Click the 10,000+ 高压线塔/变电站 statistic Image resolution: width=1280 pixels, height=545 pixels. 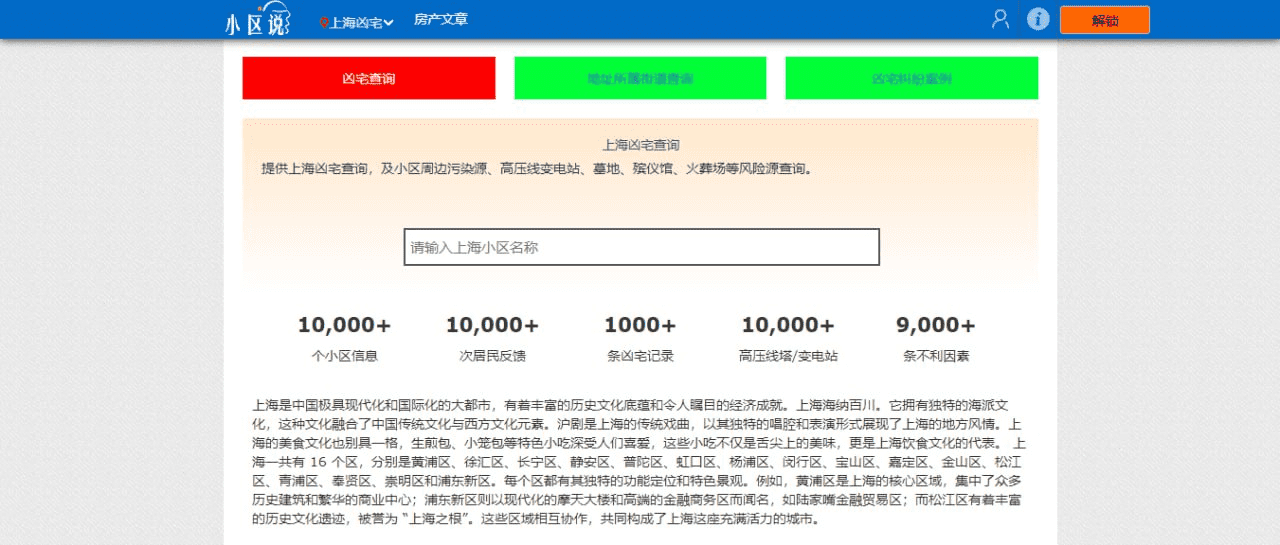point(788,338)
